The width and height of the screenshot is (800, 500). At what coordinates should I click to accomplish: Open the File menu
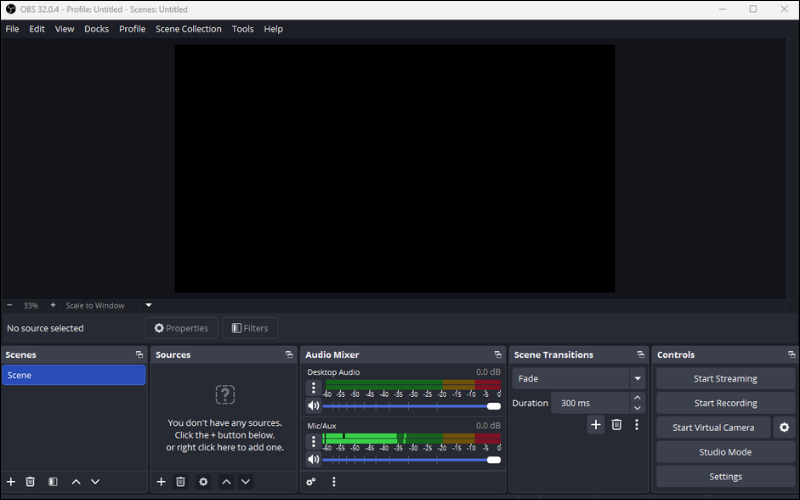pyautogui.click(x=12, y=29)
